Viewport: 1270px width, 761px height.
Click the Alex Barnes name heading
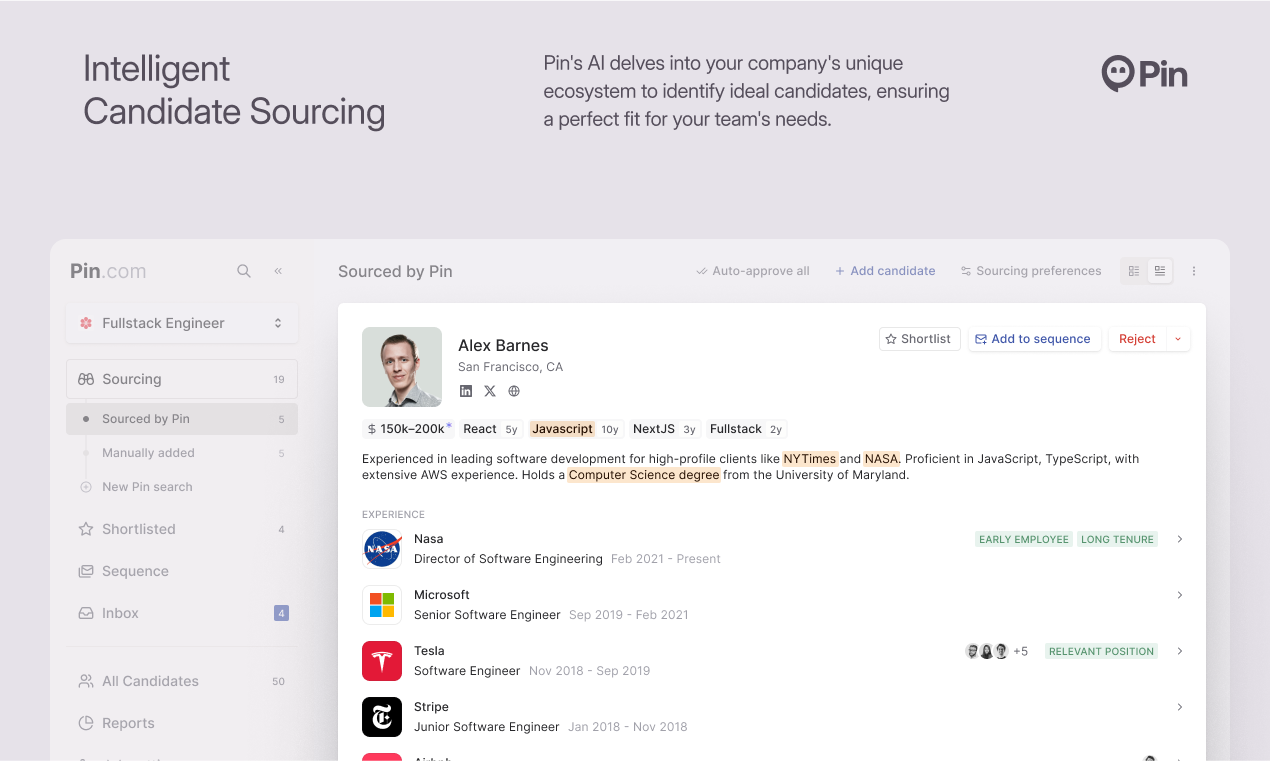[x=503, y=345]
